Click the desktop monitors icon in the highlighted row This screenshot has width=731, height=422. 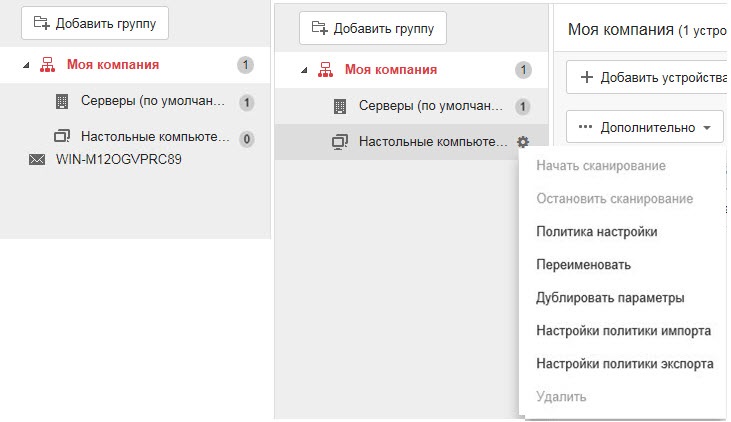[339, 142]
